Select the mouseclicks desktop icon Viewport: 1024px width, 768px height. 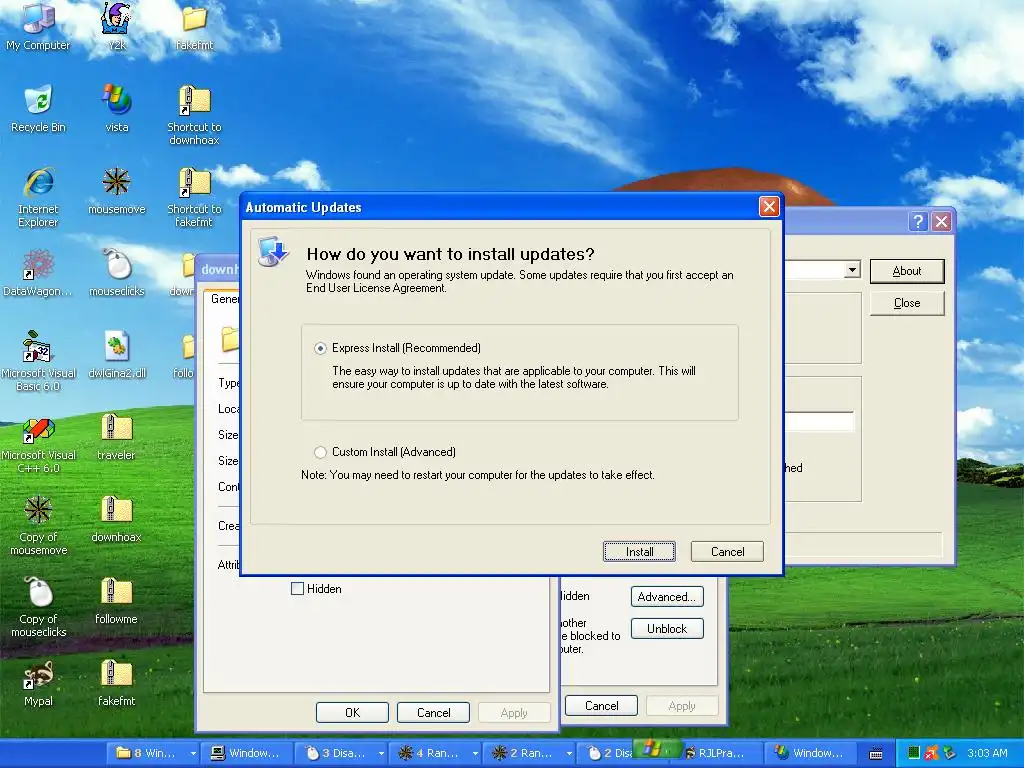[116, 273]
